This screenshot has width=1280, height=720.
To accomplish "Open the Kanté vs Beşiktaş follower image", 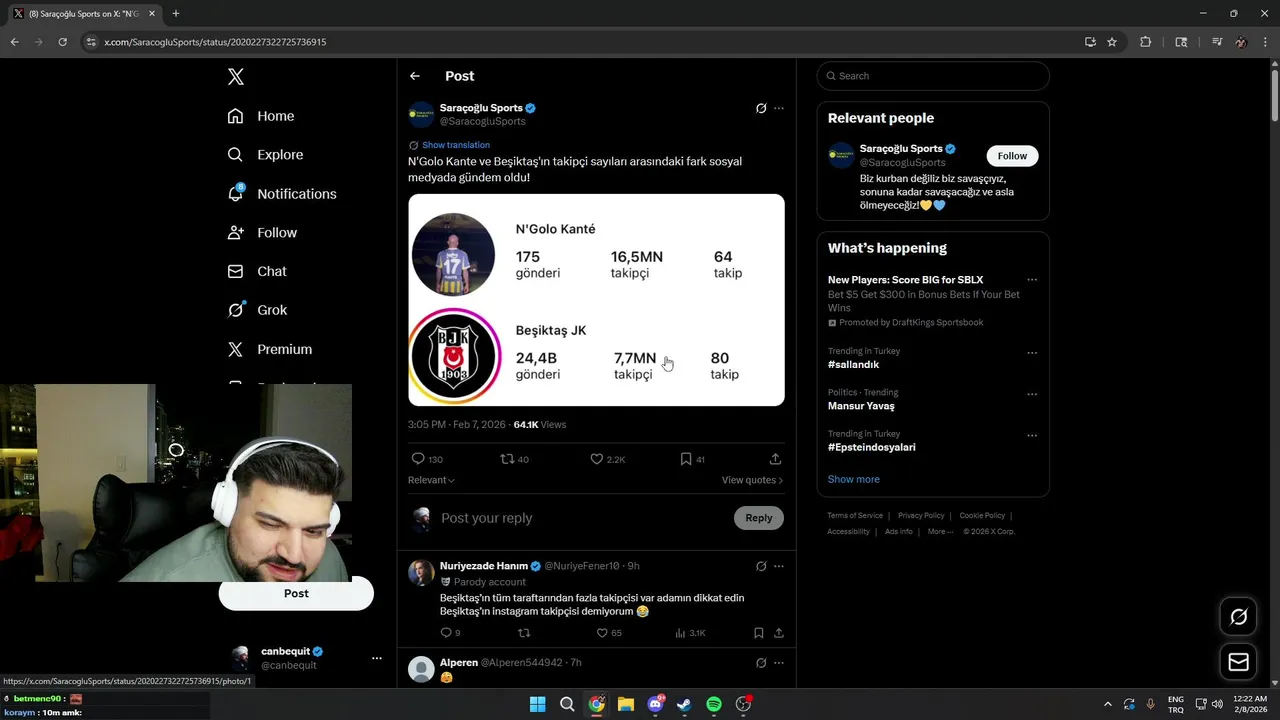I will 596,300.
